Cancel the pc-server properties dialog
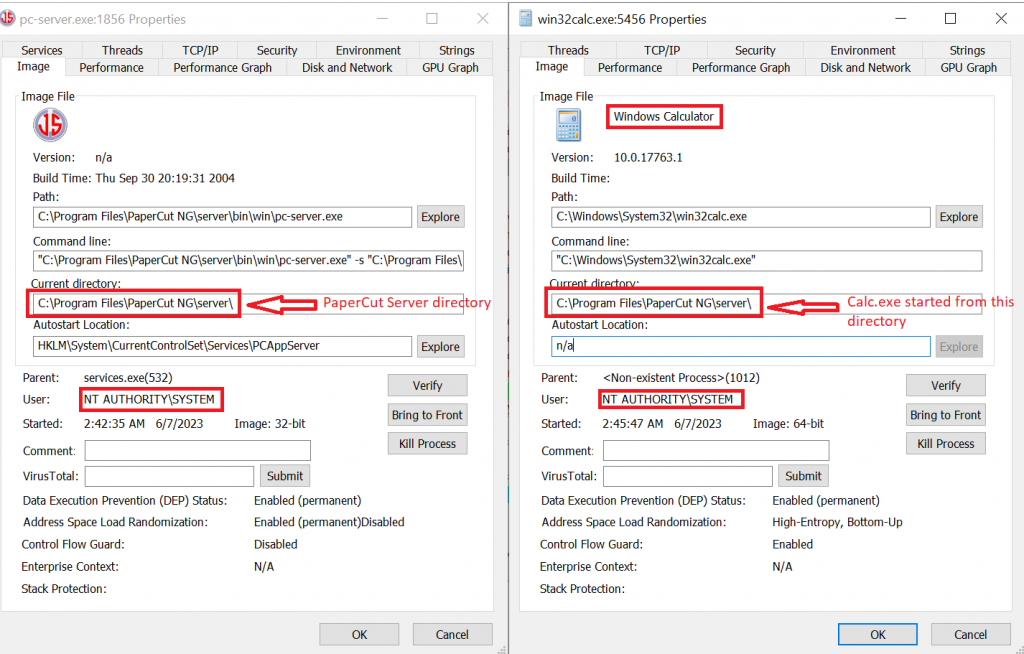This screenshot has height=654, width=1024. (x=452, y=634)
